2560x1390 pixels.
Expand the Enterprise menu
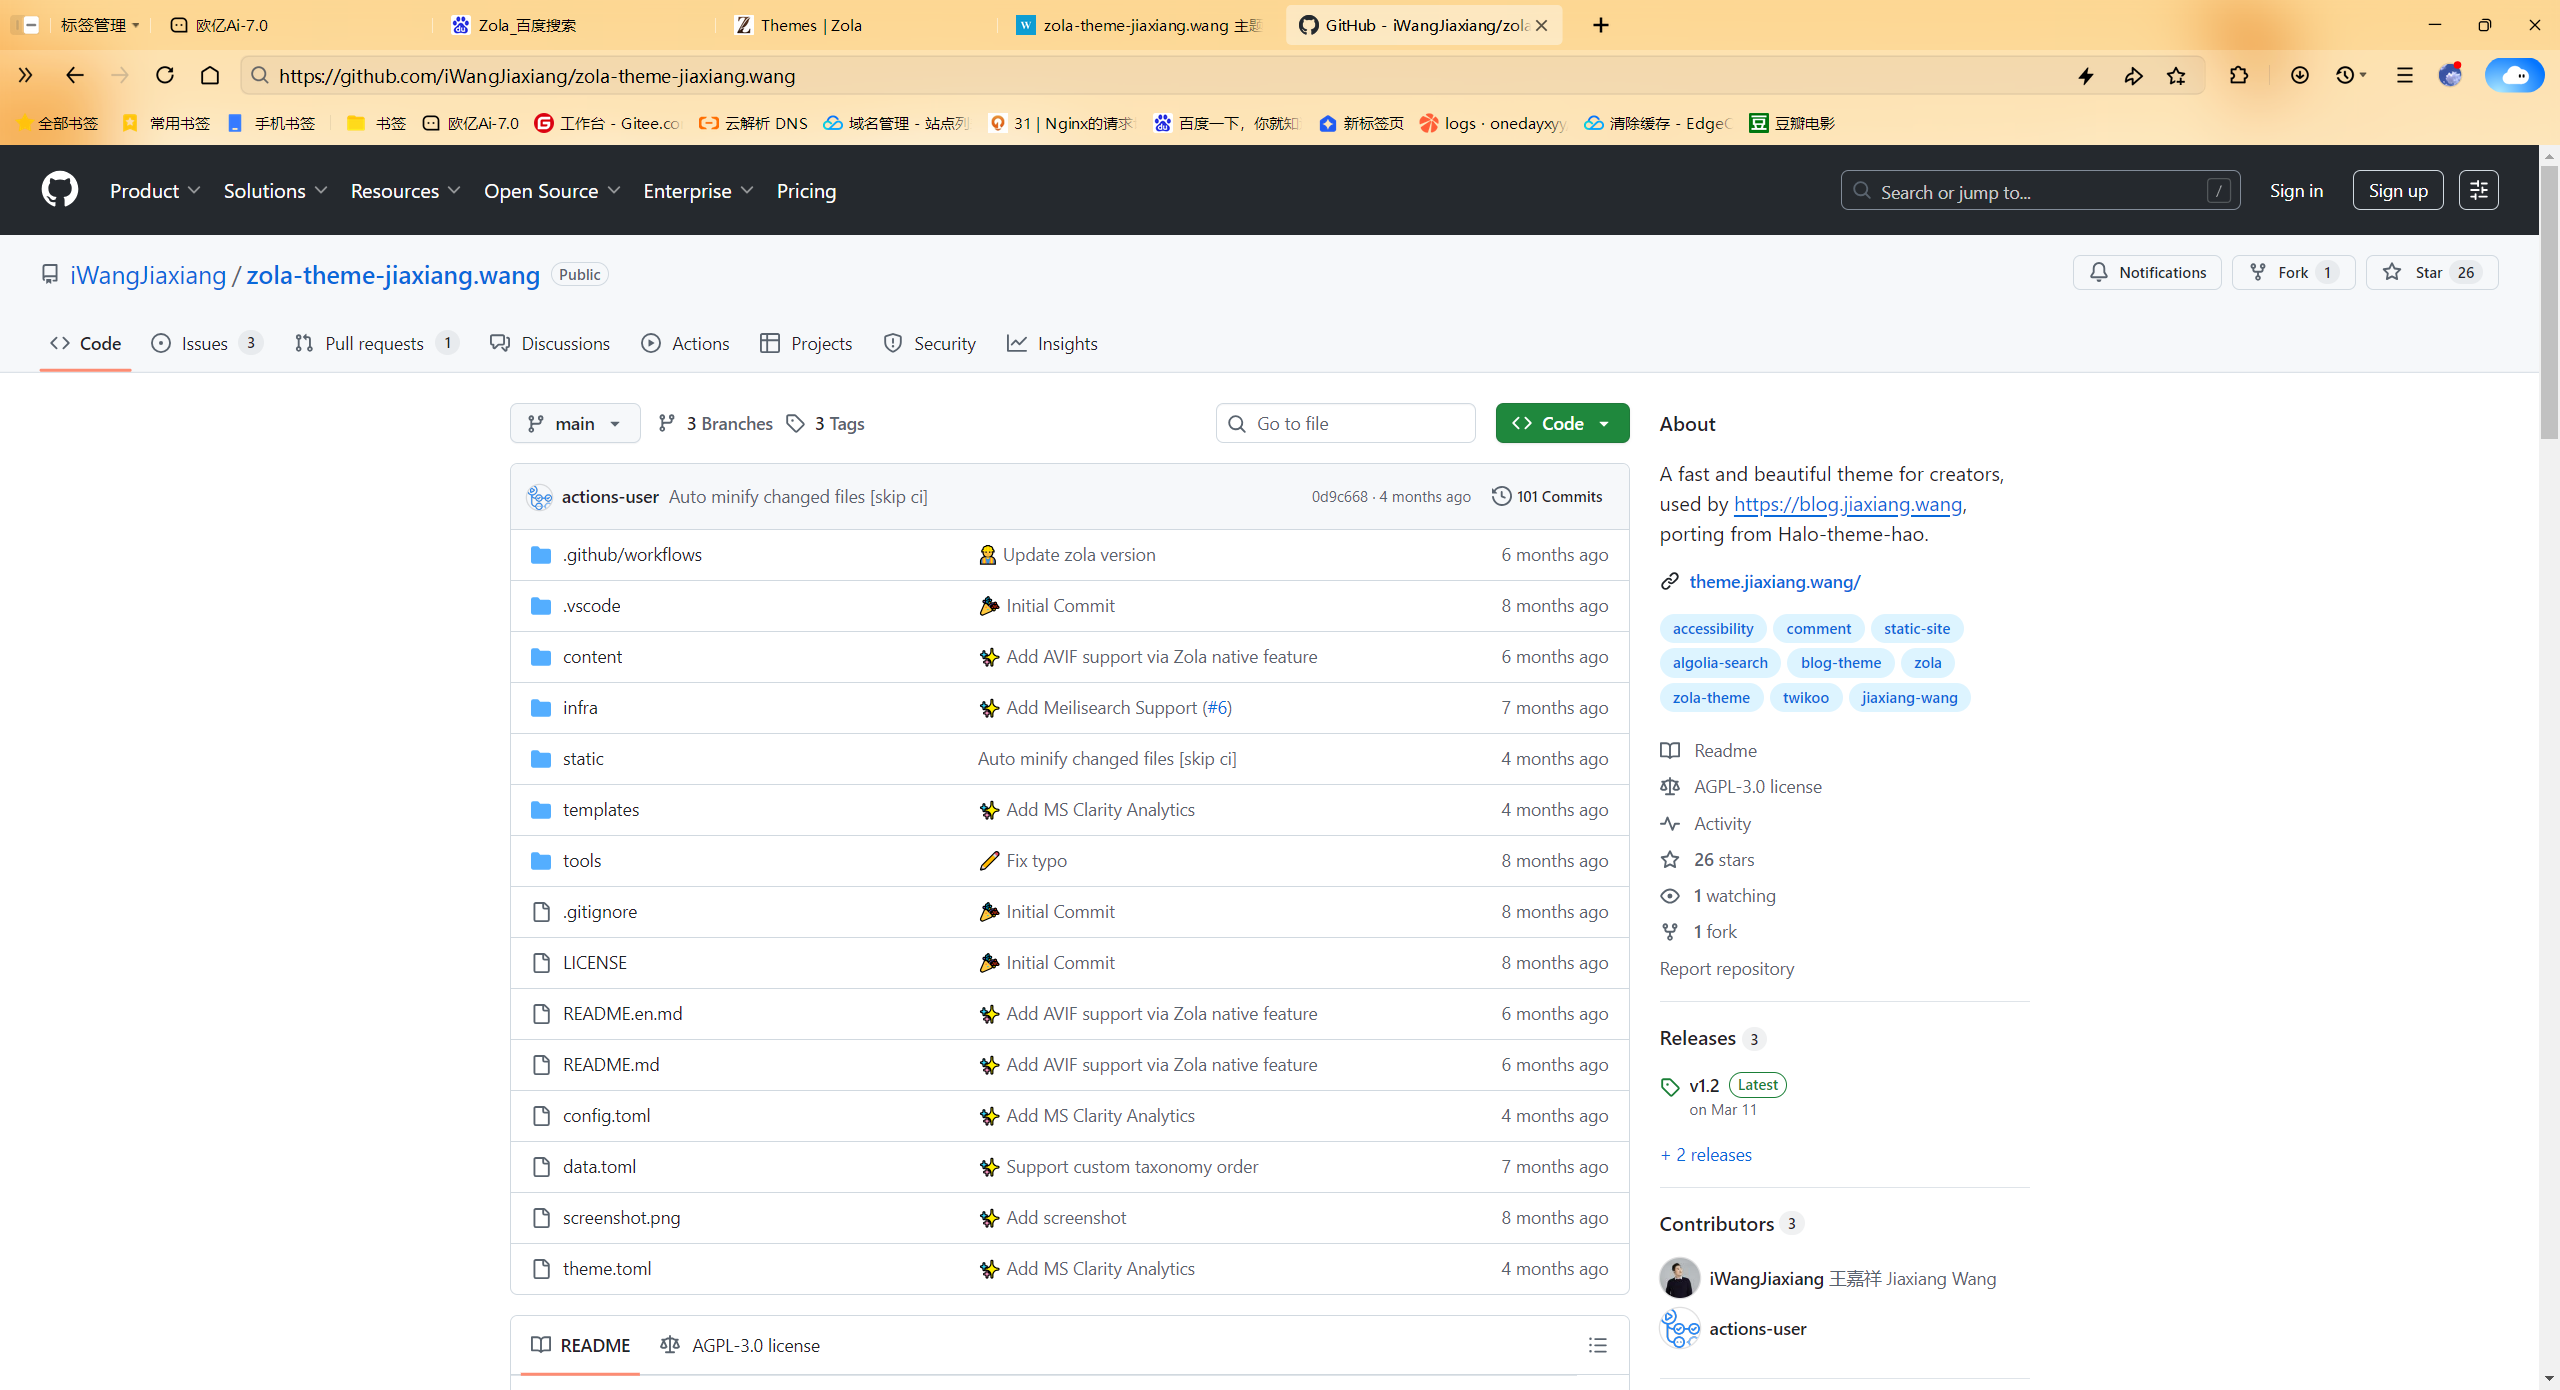click(698, 190)
